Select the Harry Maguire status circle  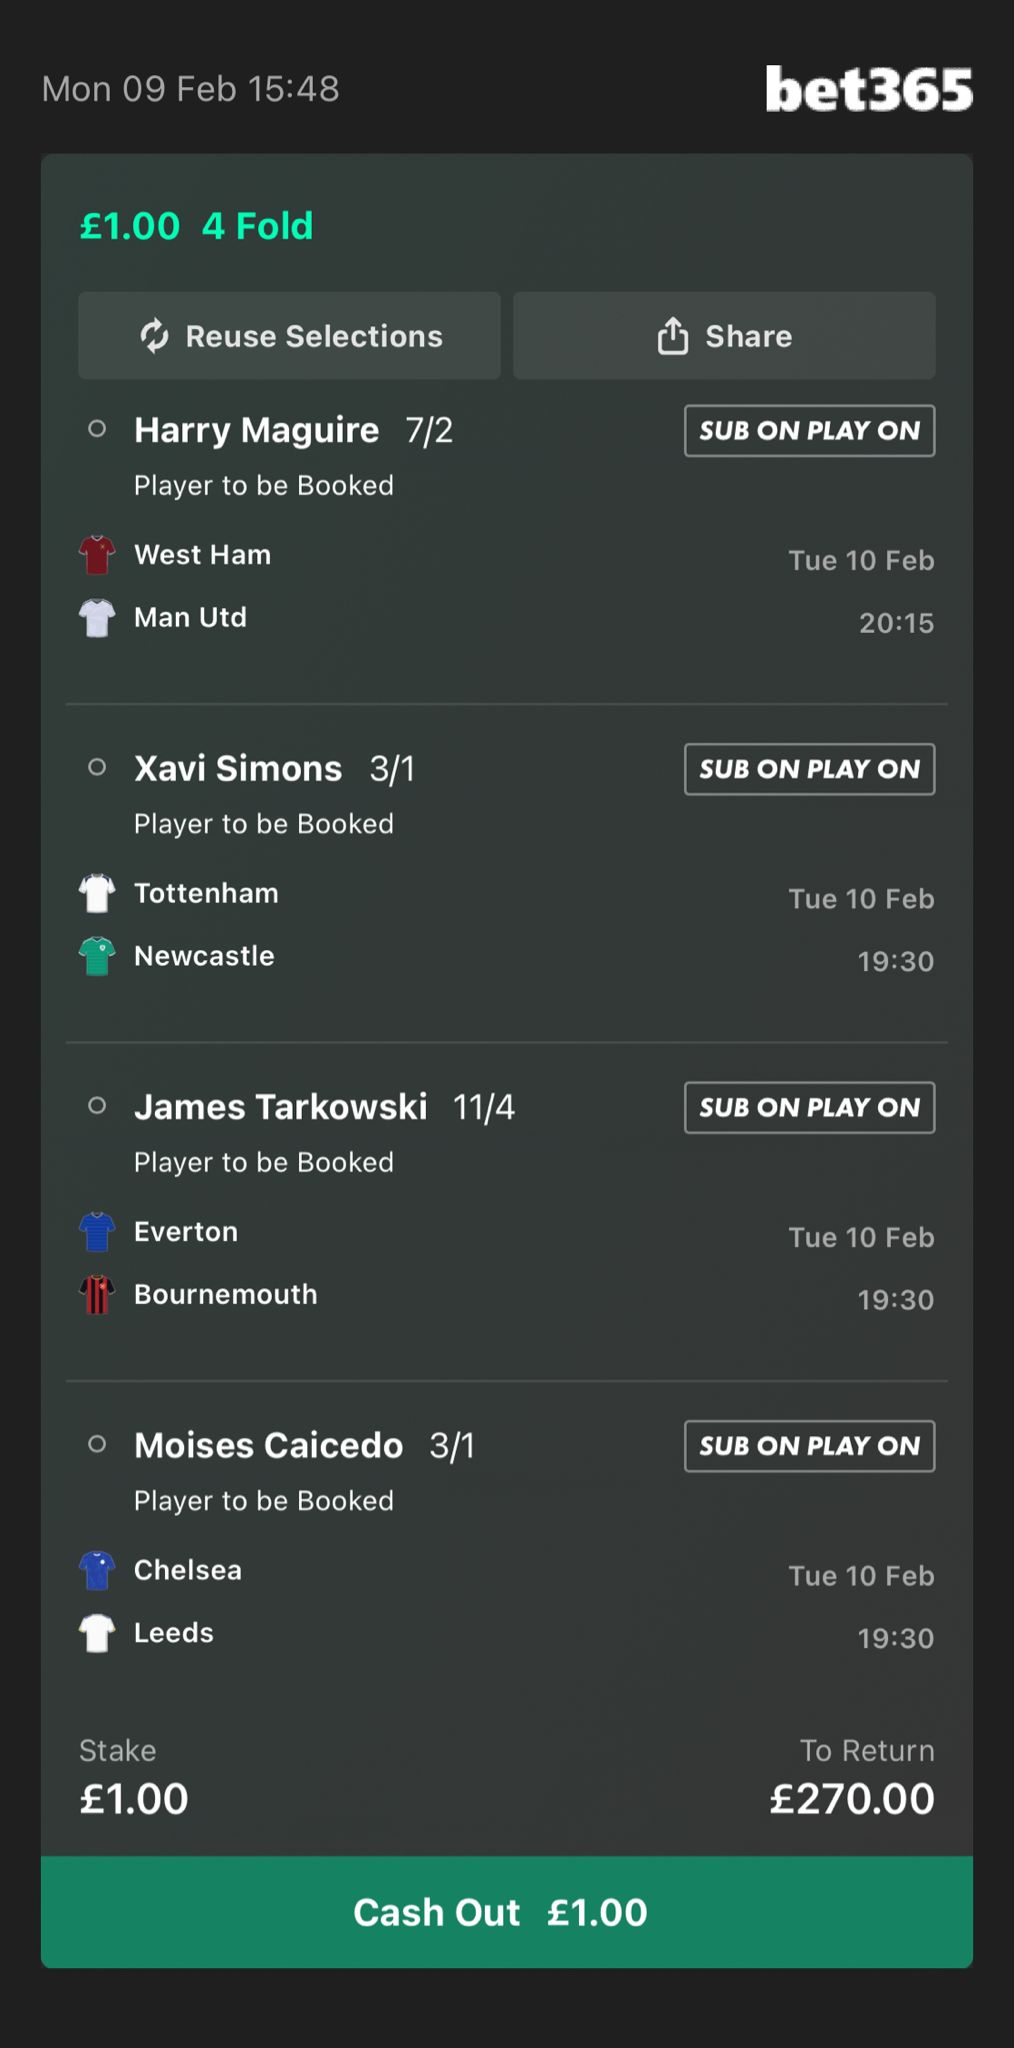pyautogui.click(x=97, y=429)
